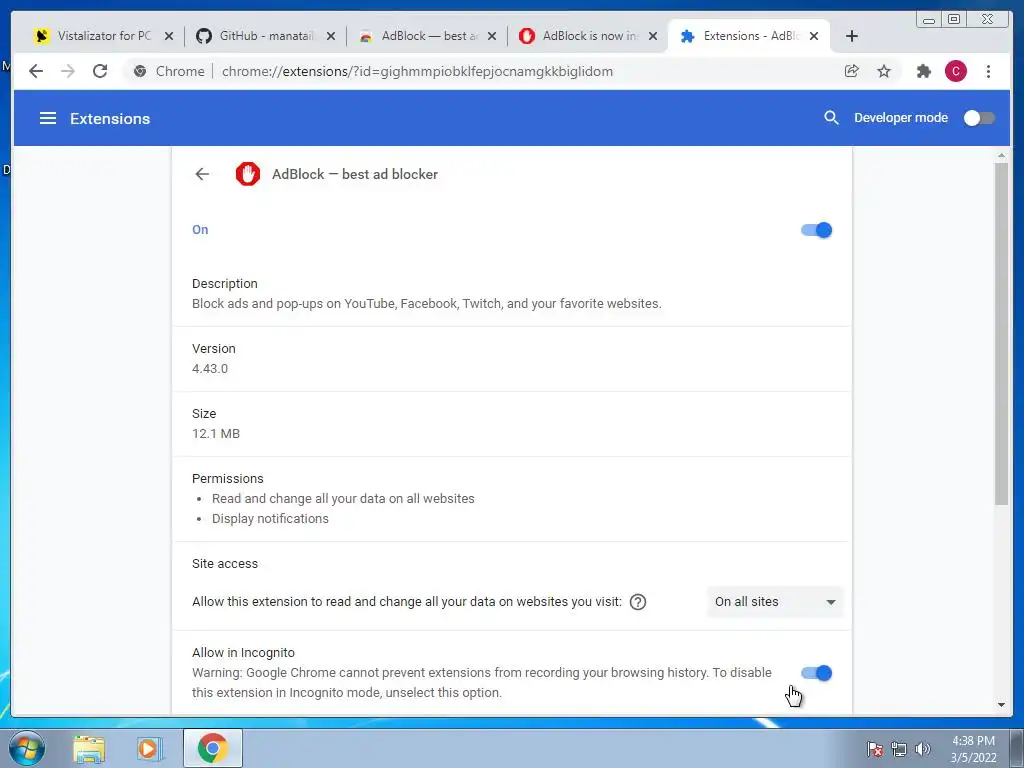Open a new tab with plus button
The width and height of the screenshot is (1024, 768).
click(852, 36)
